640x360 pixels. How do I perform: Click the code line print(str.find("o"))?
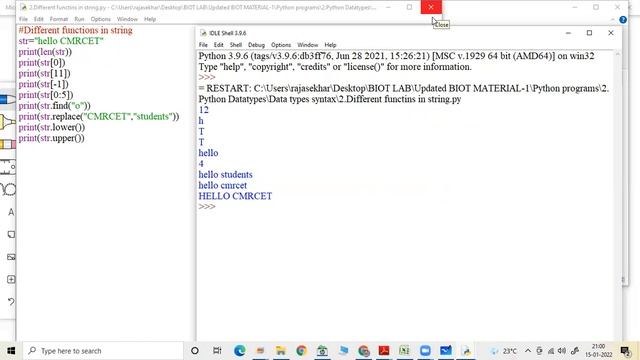[54, 106]
